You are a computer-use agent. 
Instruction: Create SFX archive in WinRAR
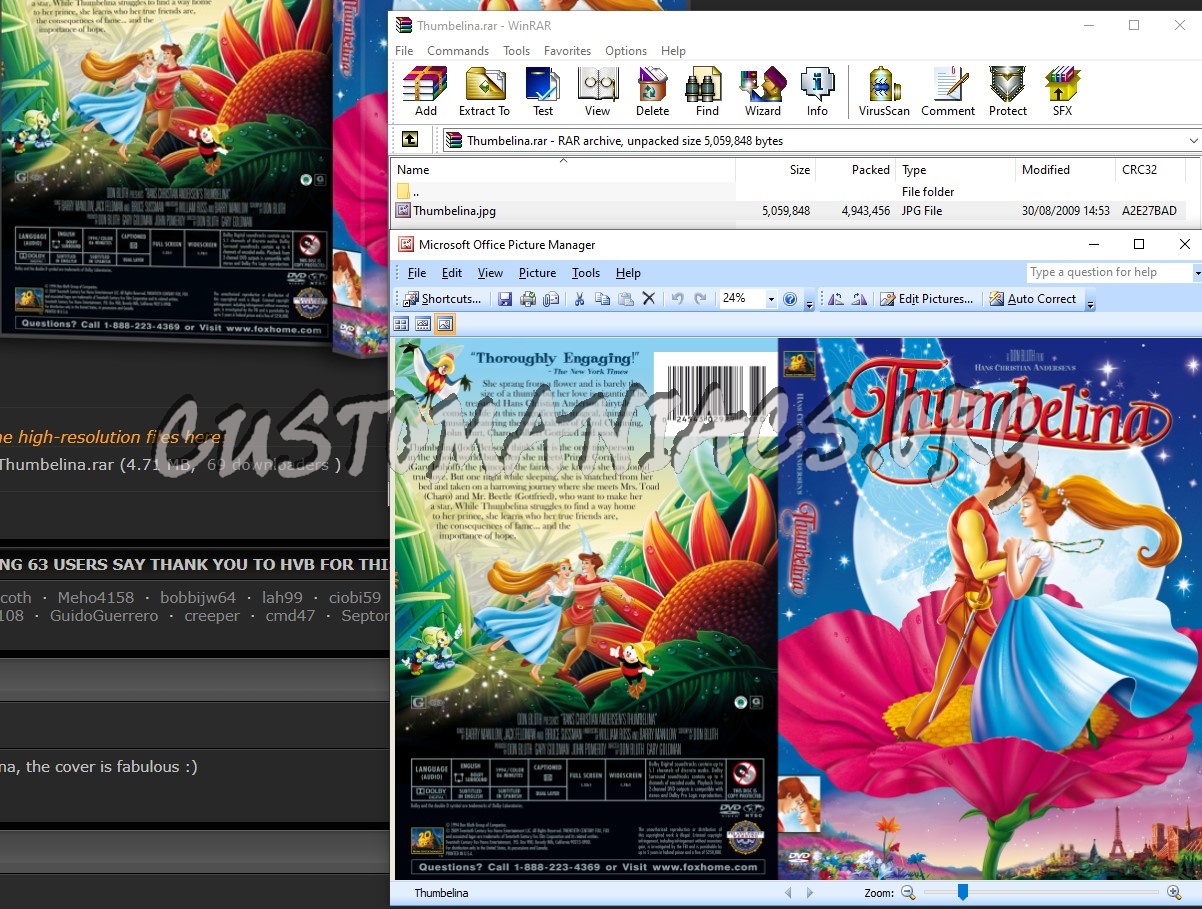click(x=1062, y=92)
